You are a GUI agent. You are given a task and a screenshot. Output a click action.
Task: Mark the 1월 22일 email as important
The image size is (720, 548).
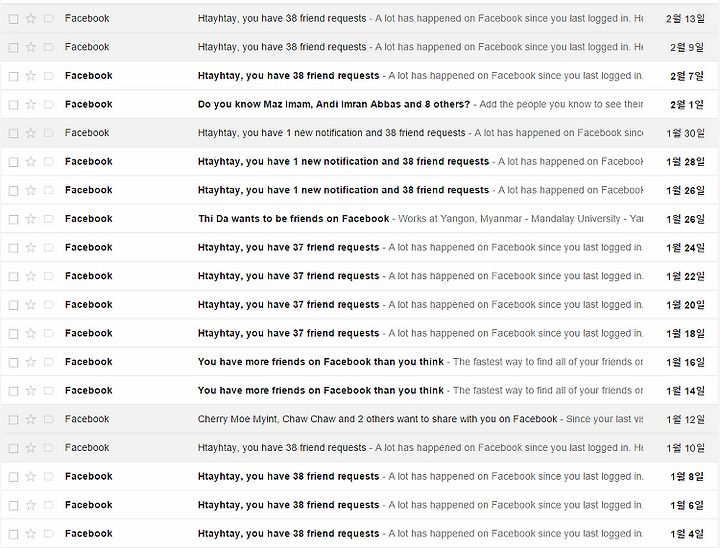point(48,276)
